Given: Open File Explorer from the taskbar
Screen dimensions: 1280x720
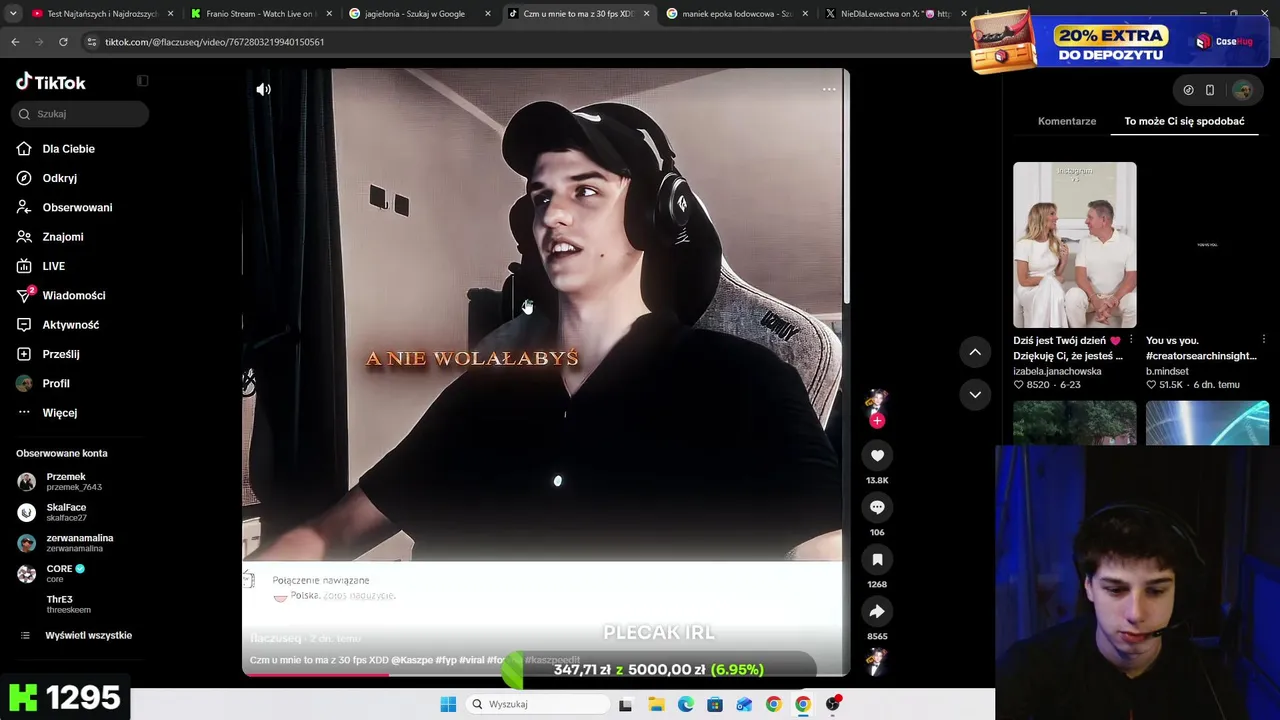Looking at the screenshot, I should [656, 704].
